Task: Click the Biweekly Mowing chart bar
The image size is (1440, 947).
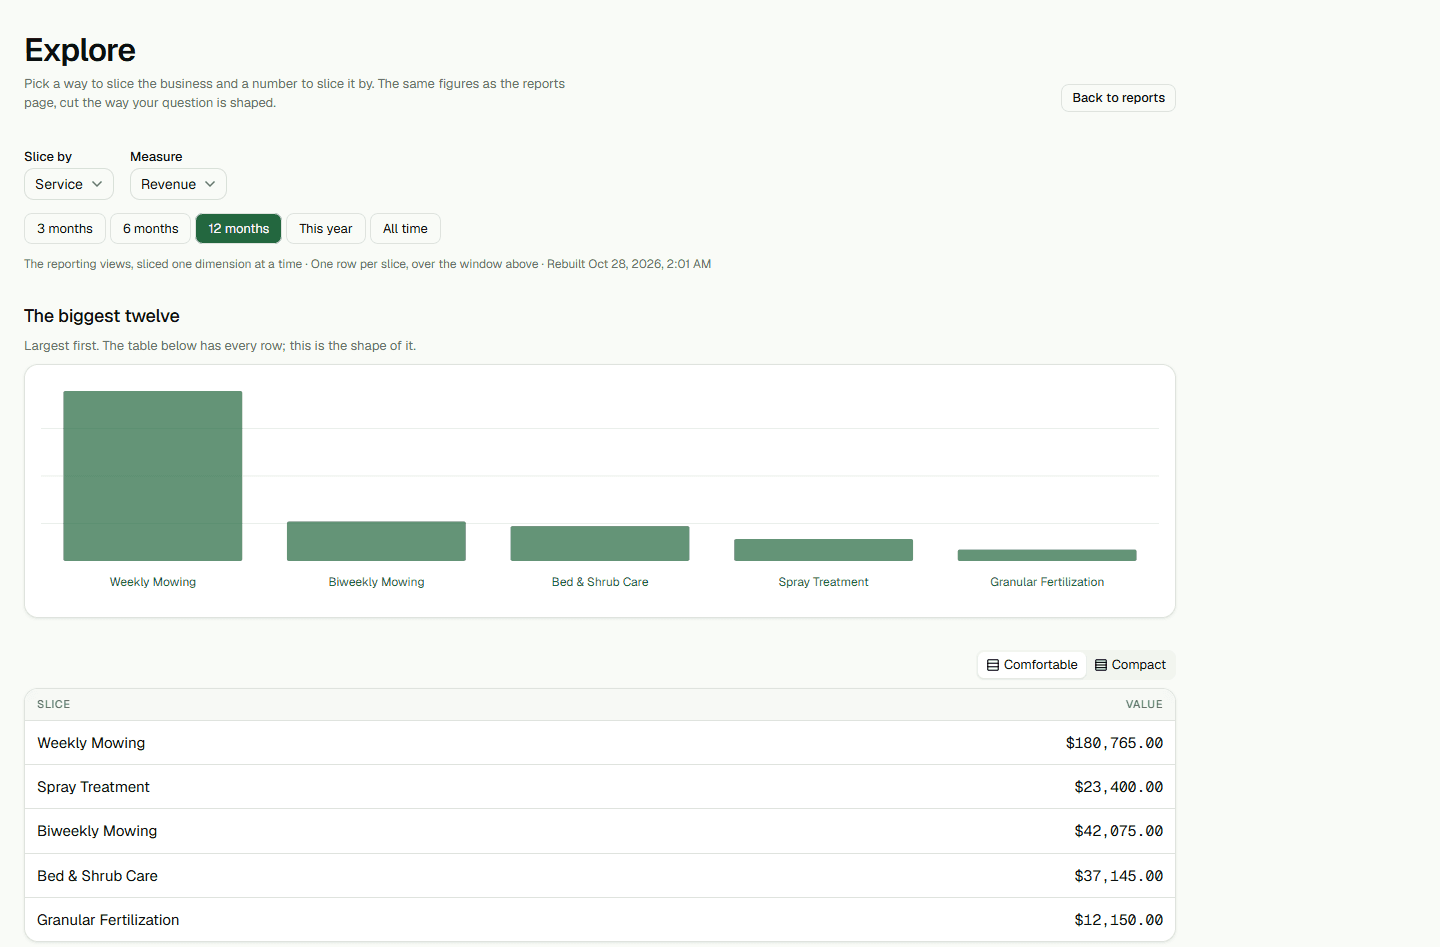Action: (376, 541)
